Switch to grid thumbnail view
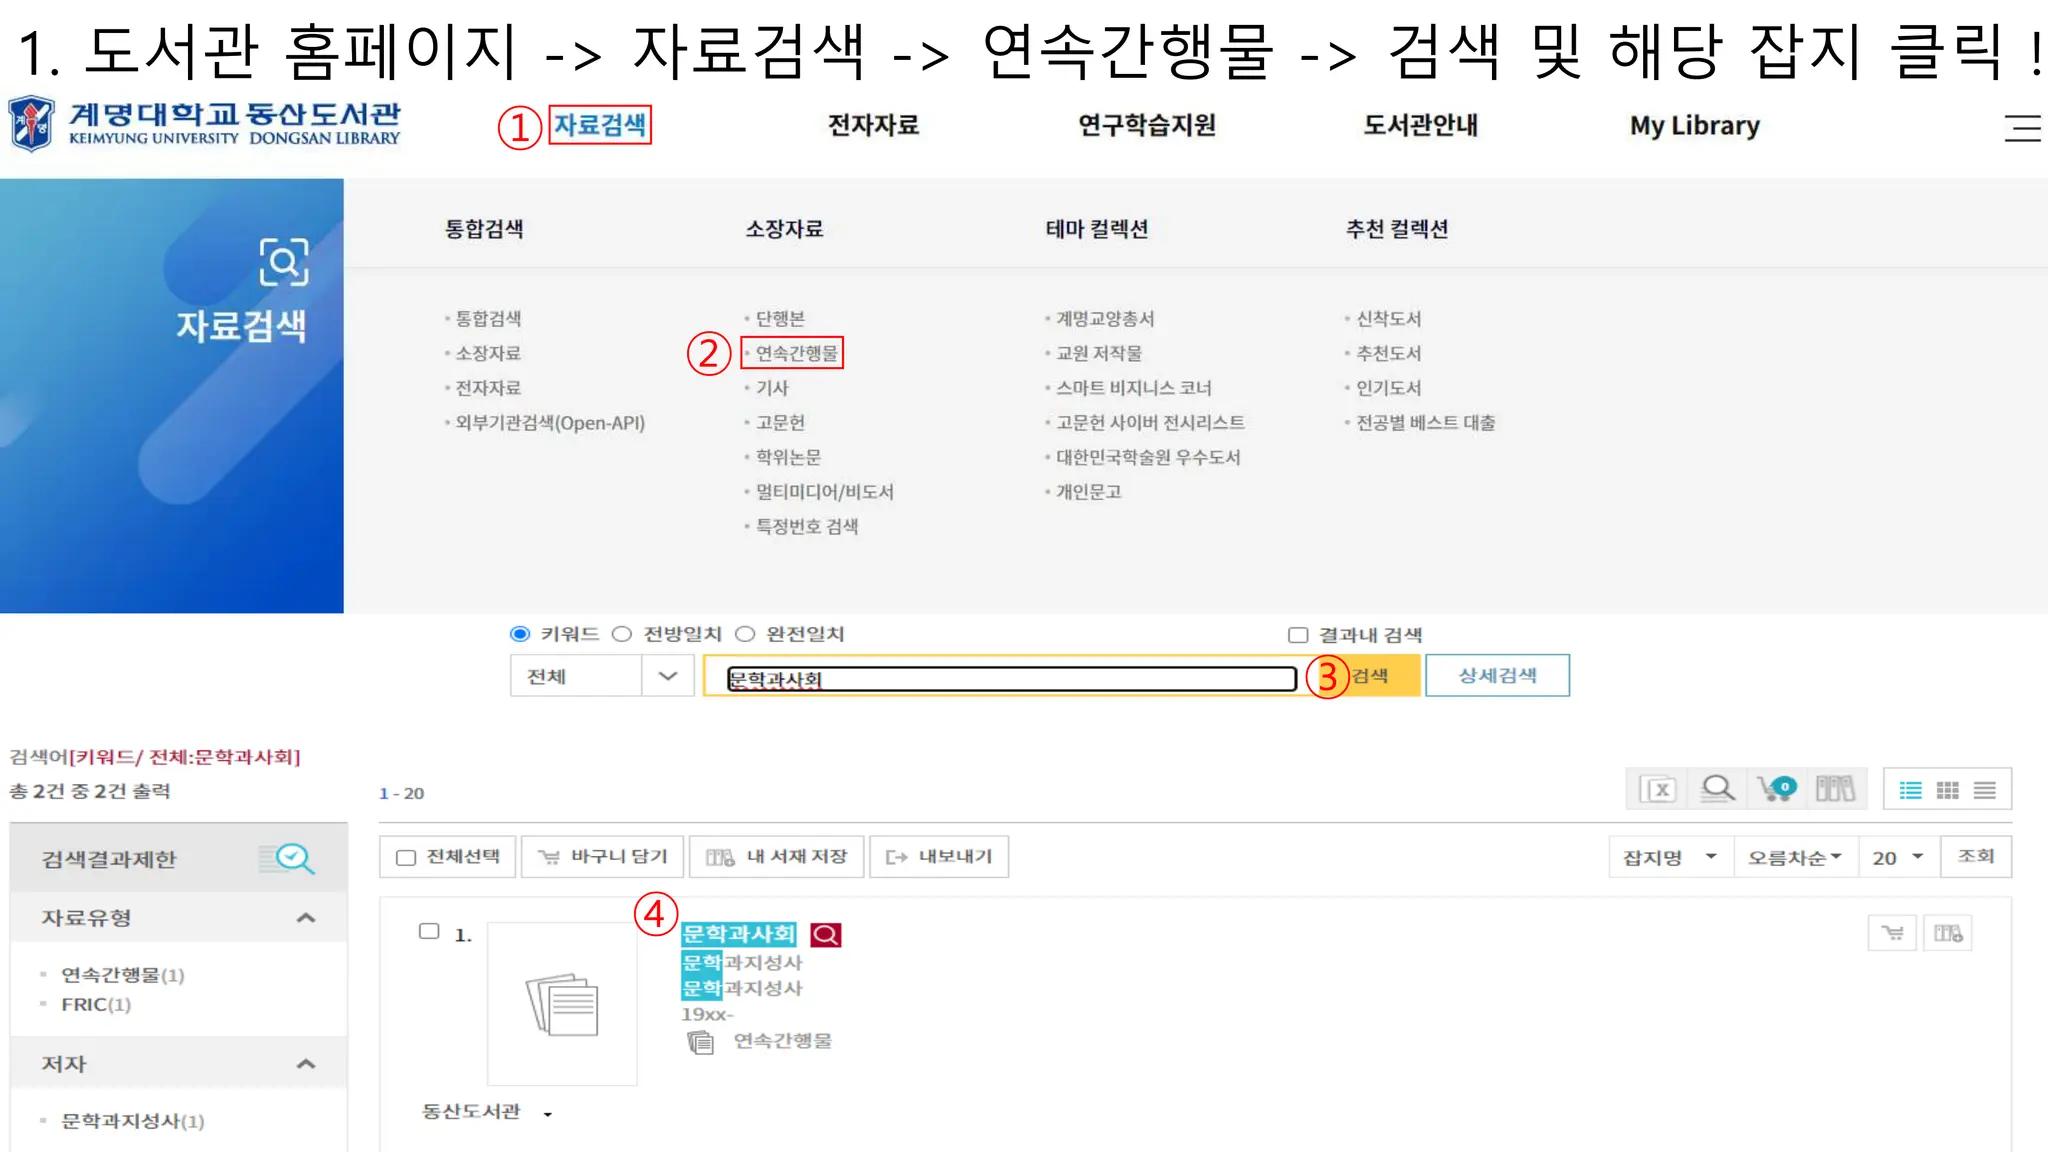 click(1947, 791)
